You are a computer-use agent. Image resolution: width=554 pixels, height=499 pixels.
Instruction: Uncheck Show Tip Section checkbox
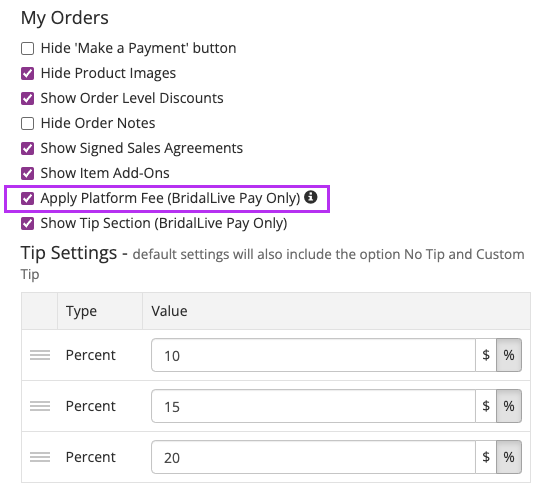[x=28, y=223]
